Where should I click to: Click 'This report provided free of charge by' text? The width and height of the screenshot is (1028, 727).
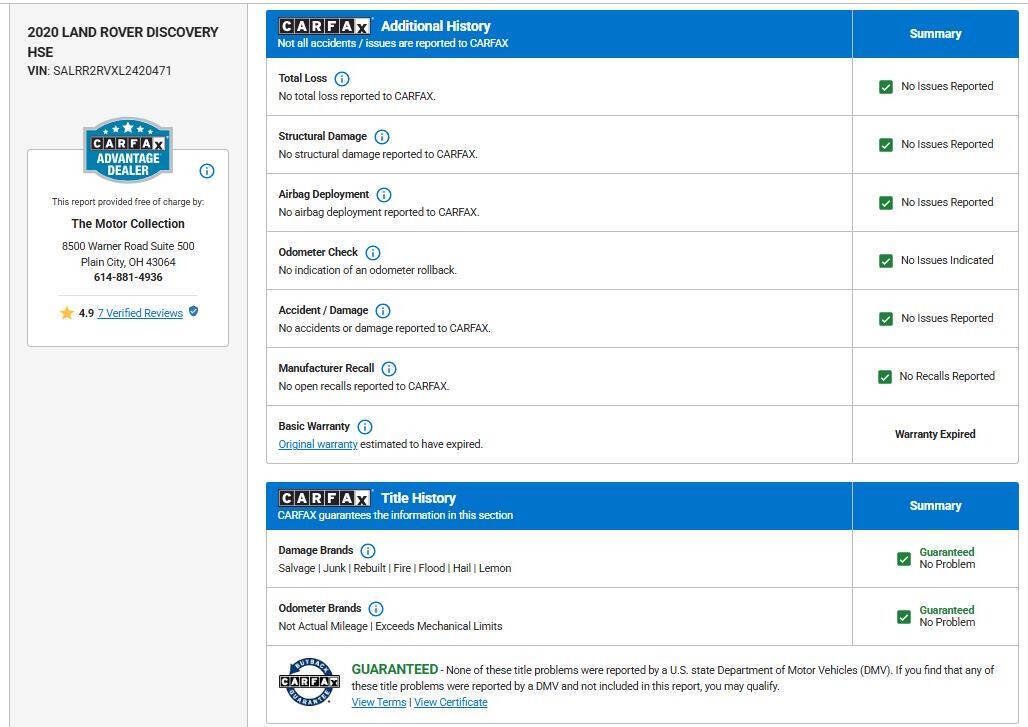[x=128, y=202]
